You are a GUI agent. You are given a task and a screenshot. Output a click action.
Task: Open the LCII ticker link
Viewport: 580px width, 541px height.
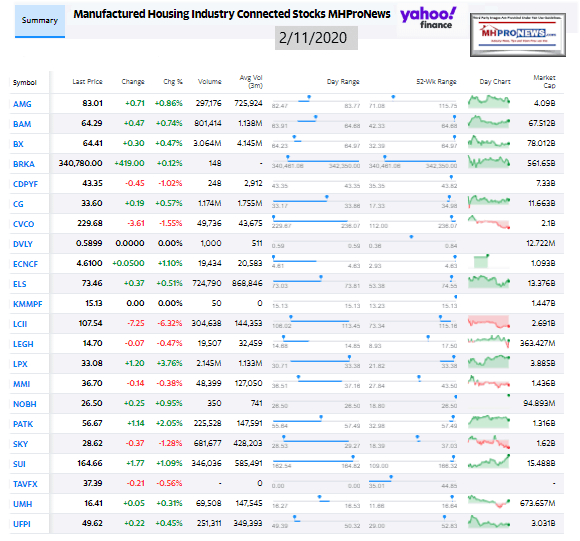pyautogui.click(x=20, y=324)
